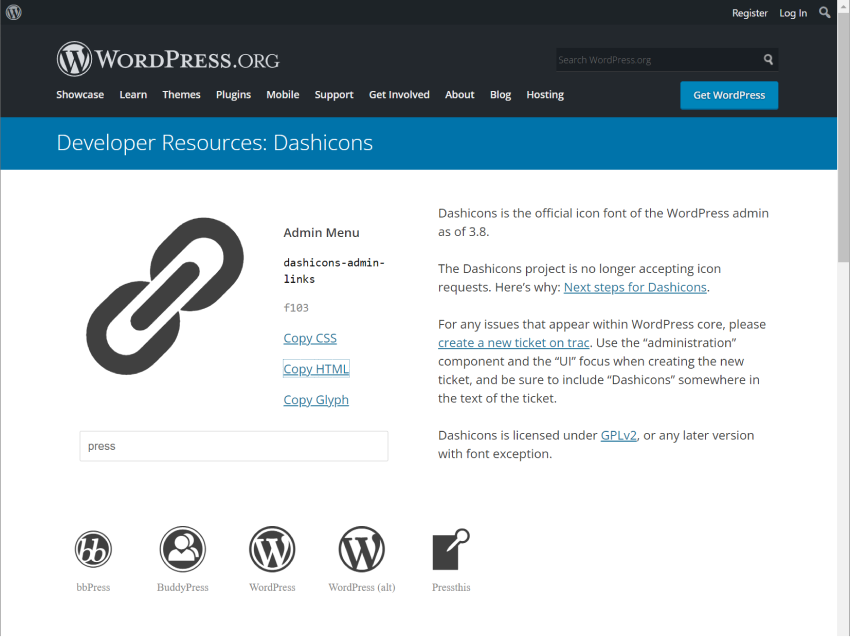Image resolution: width=850 pixels, height=637 pixels.
Task: Pick the WordPress (alt) dashicon
Action: tap(361, 549)
